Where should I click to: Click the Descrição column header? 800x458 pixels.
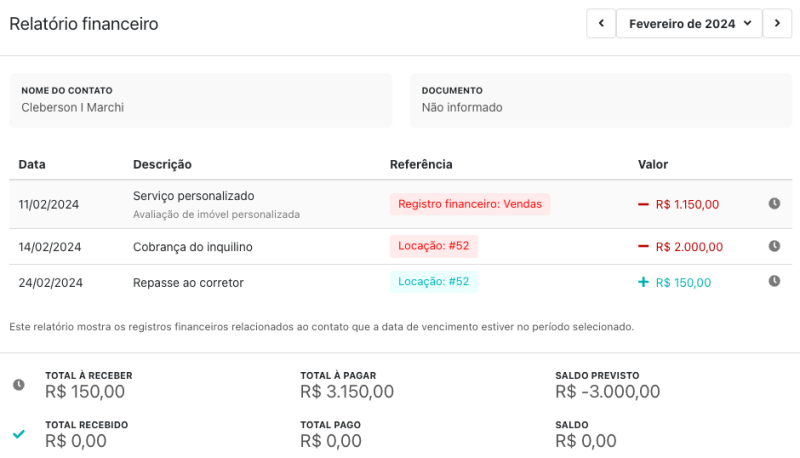162,164
